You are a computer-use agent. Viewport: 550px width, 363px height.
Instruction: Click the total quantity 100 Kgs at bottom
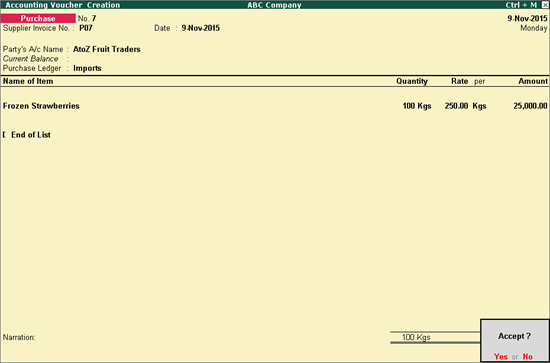point(416,337)
